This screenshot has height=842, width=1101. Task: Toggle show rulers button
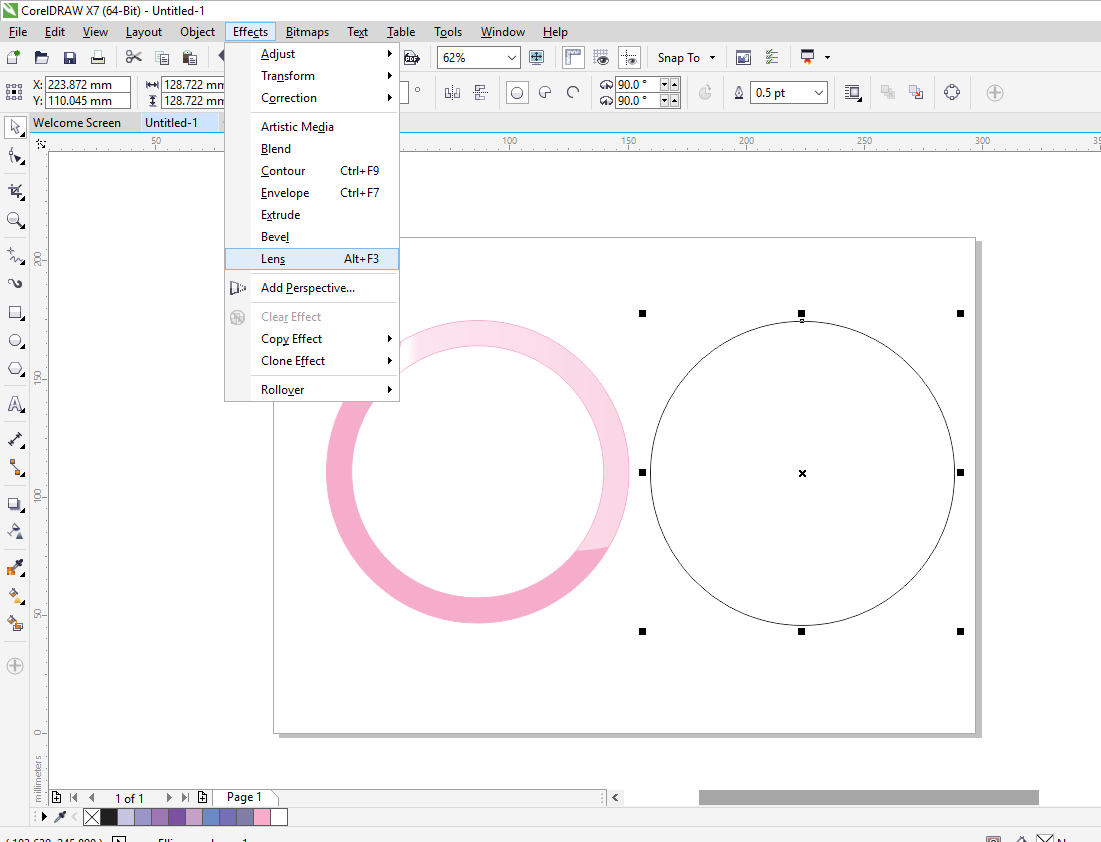pyautogui.click(x=573, y=58)
